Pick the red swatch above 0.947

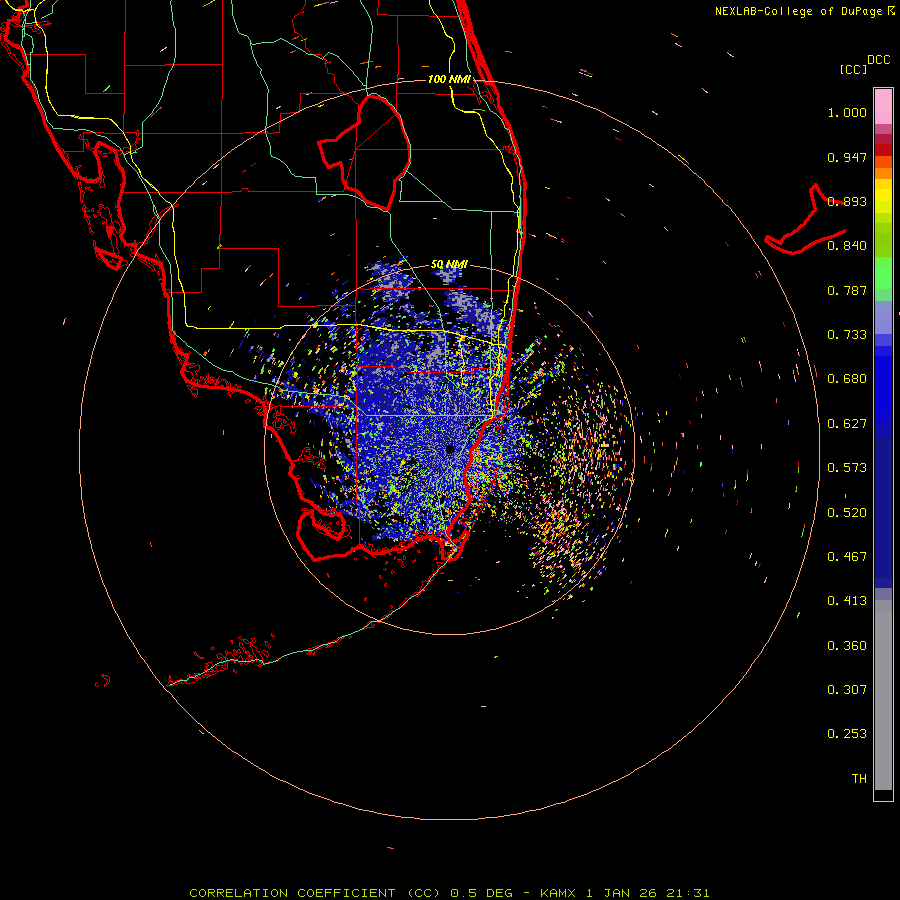click(x=883, y=150)
